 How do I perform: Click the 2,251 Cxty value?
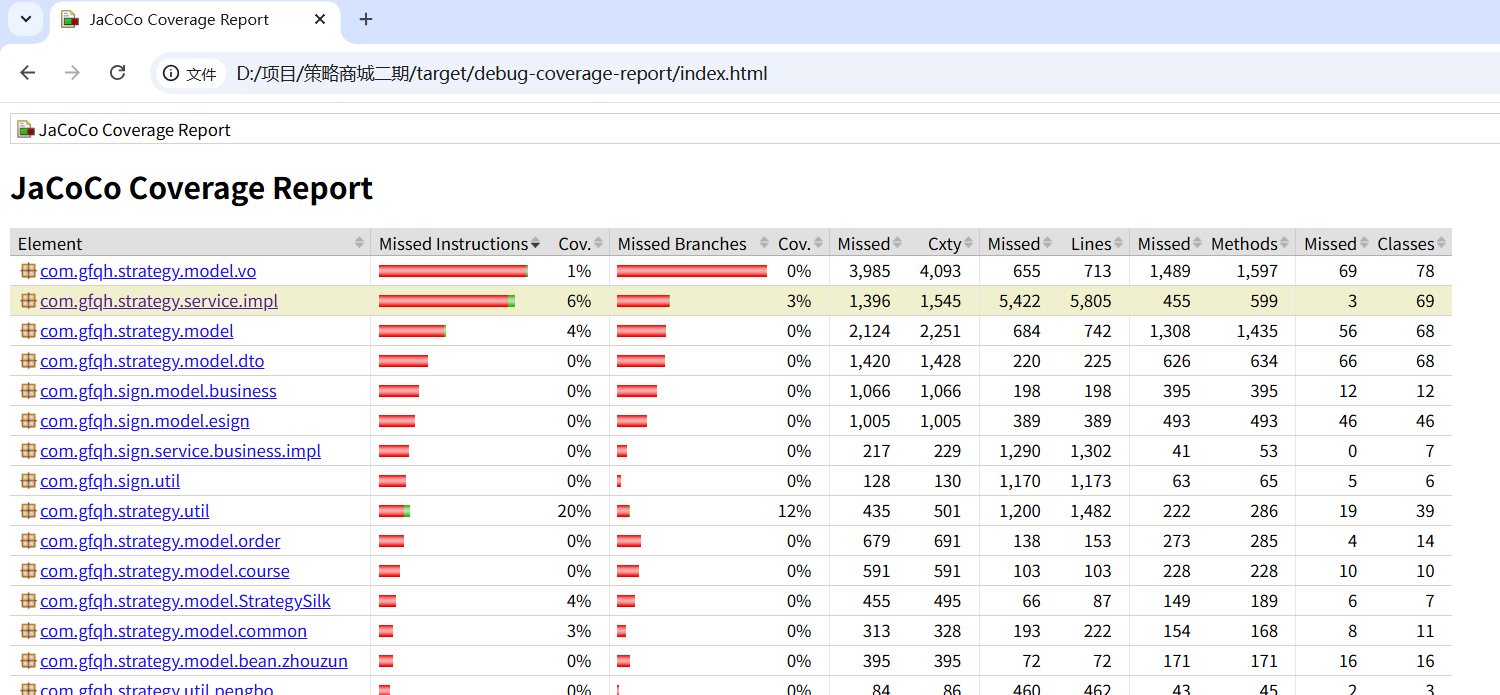pos(940,331)
